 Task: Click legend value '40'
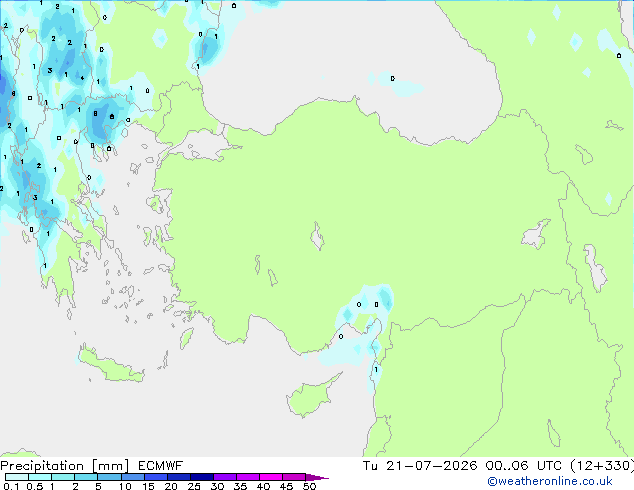click(x=263, y=486)
